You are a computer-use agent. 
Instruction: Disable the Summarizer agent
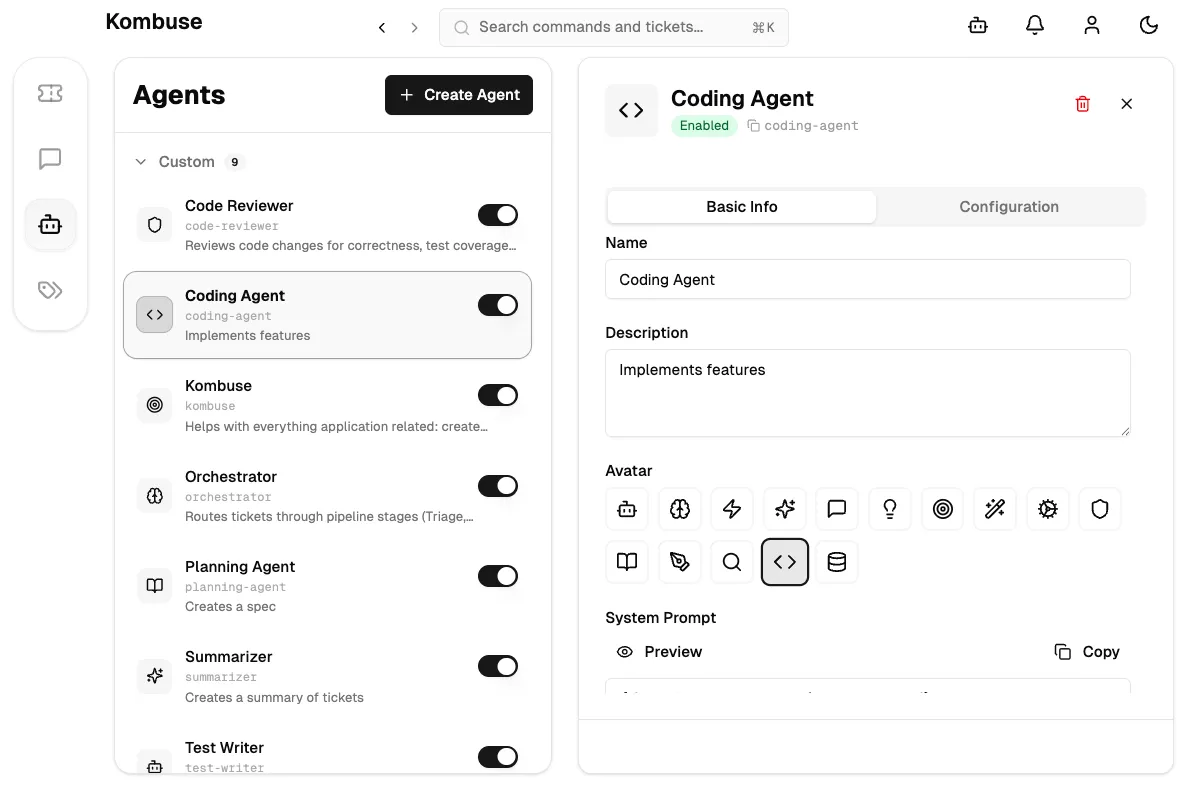(498, 666)
